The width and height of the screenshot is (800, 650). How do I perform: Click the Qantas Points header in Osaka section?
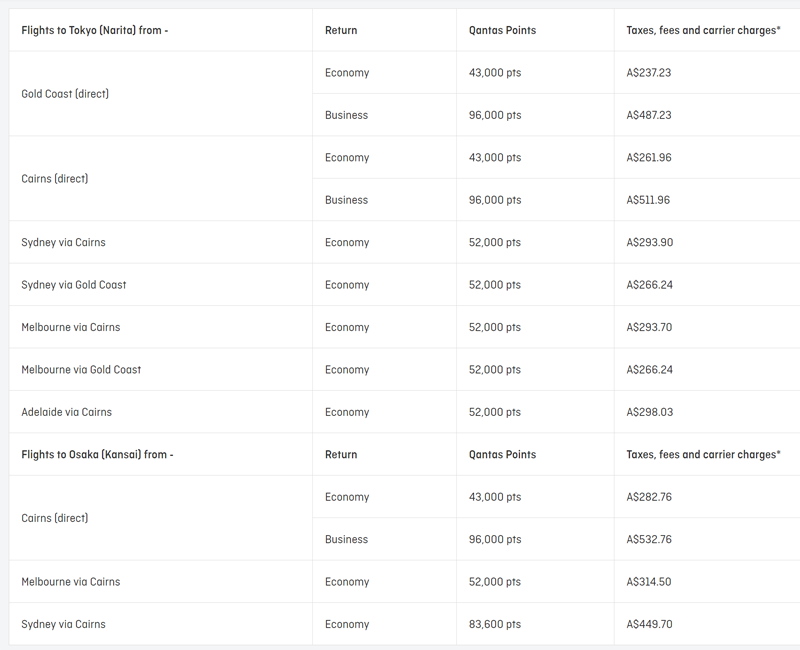pyautogui.click(x=503, y=455)
